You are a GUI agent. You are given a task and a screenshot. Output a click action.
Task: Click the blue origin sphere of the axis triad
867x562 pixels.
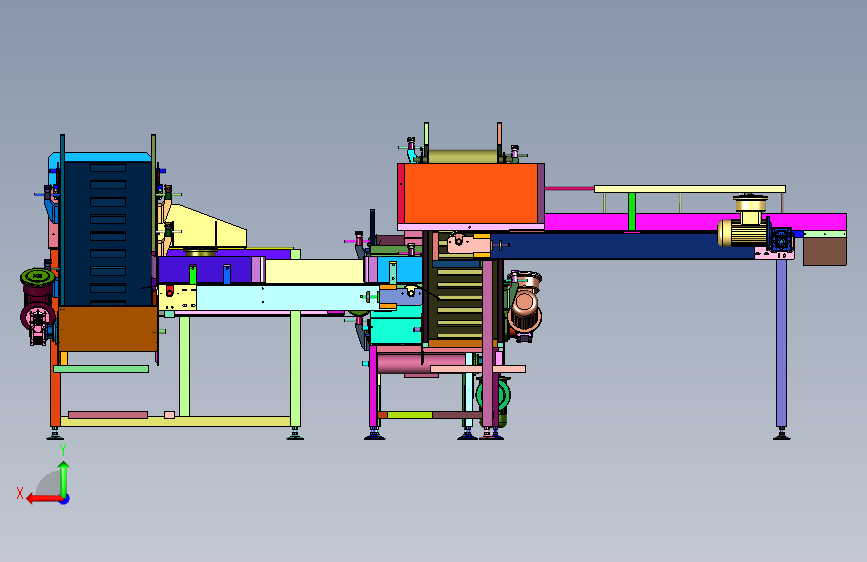[65, 499]
